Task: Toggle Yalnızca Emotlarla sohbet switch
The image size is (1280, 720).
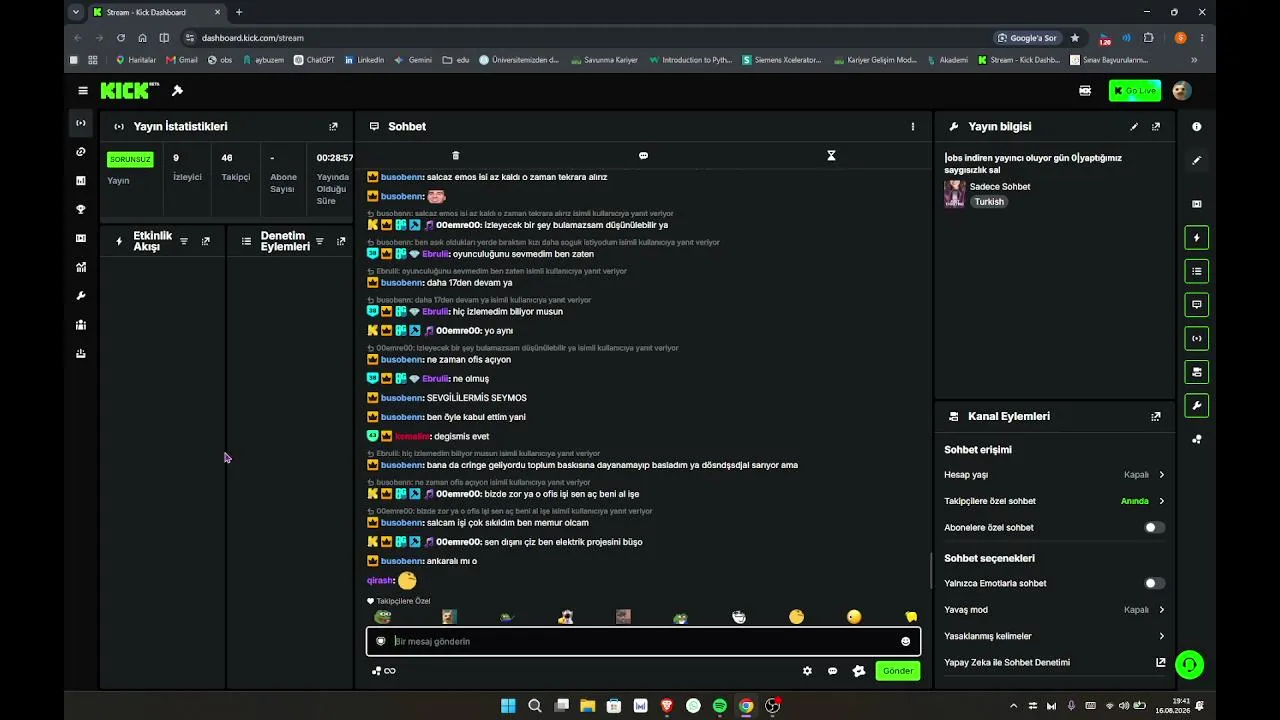Action: (1154, 583)
